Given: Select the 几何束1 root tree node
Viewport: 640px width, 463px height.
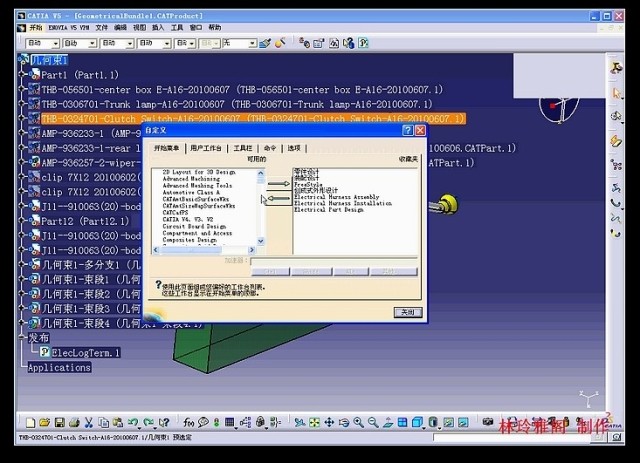Looking at the screenshot, I should (x=49, y=60).
